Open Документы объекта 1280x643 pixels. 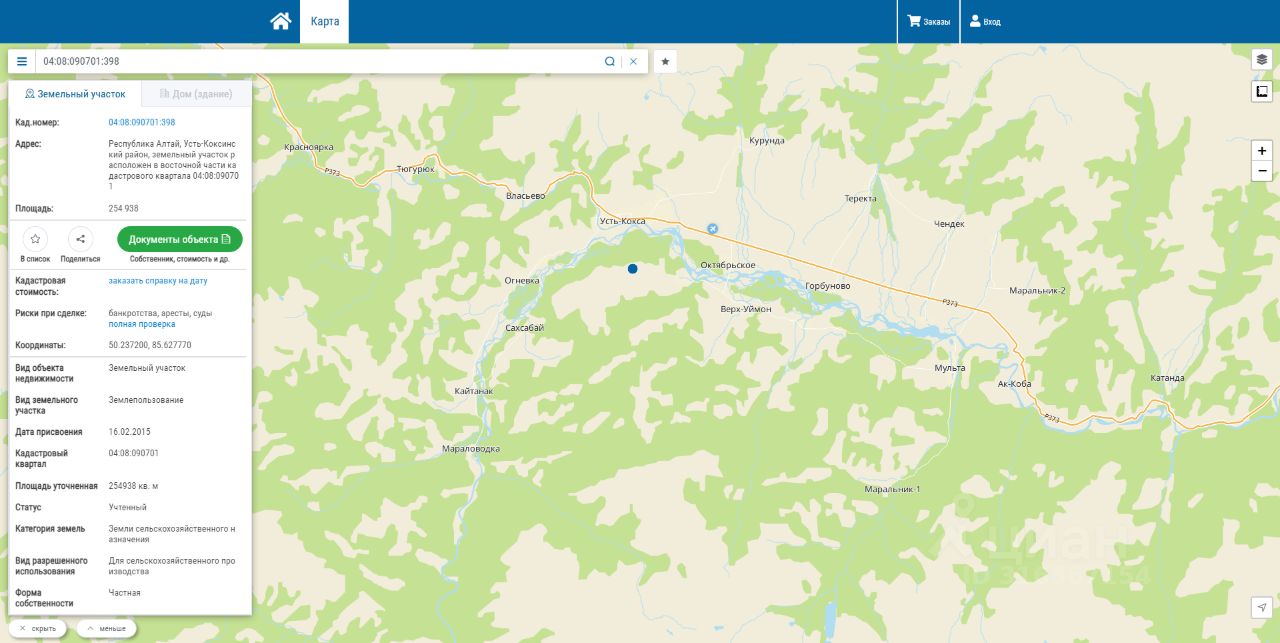pos(180,239)
